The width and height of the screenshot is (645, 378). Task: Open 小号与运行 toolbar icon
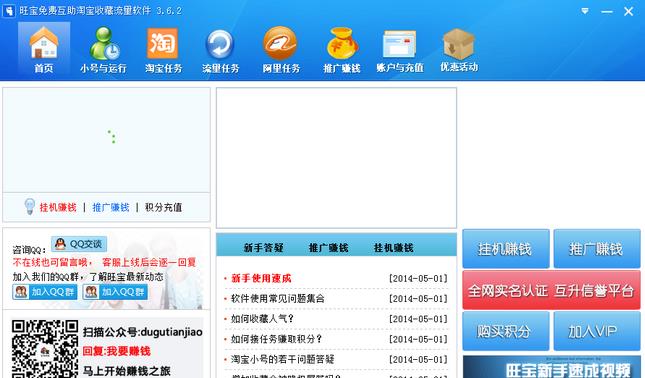tap(103, 50)
